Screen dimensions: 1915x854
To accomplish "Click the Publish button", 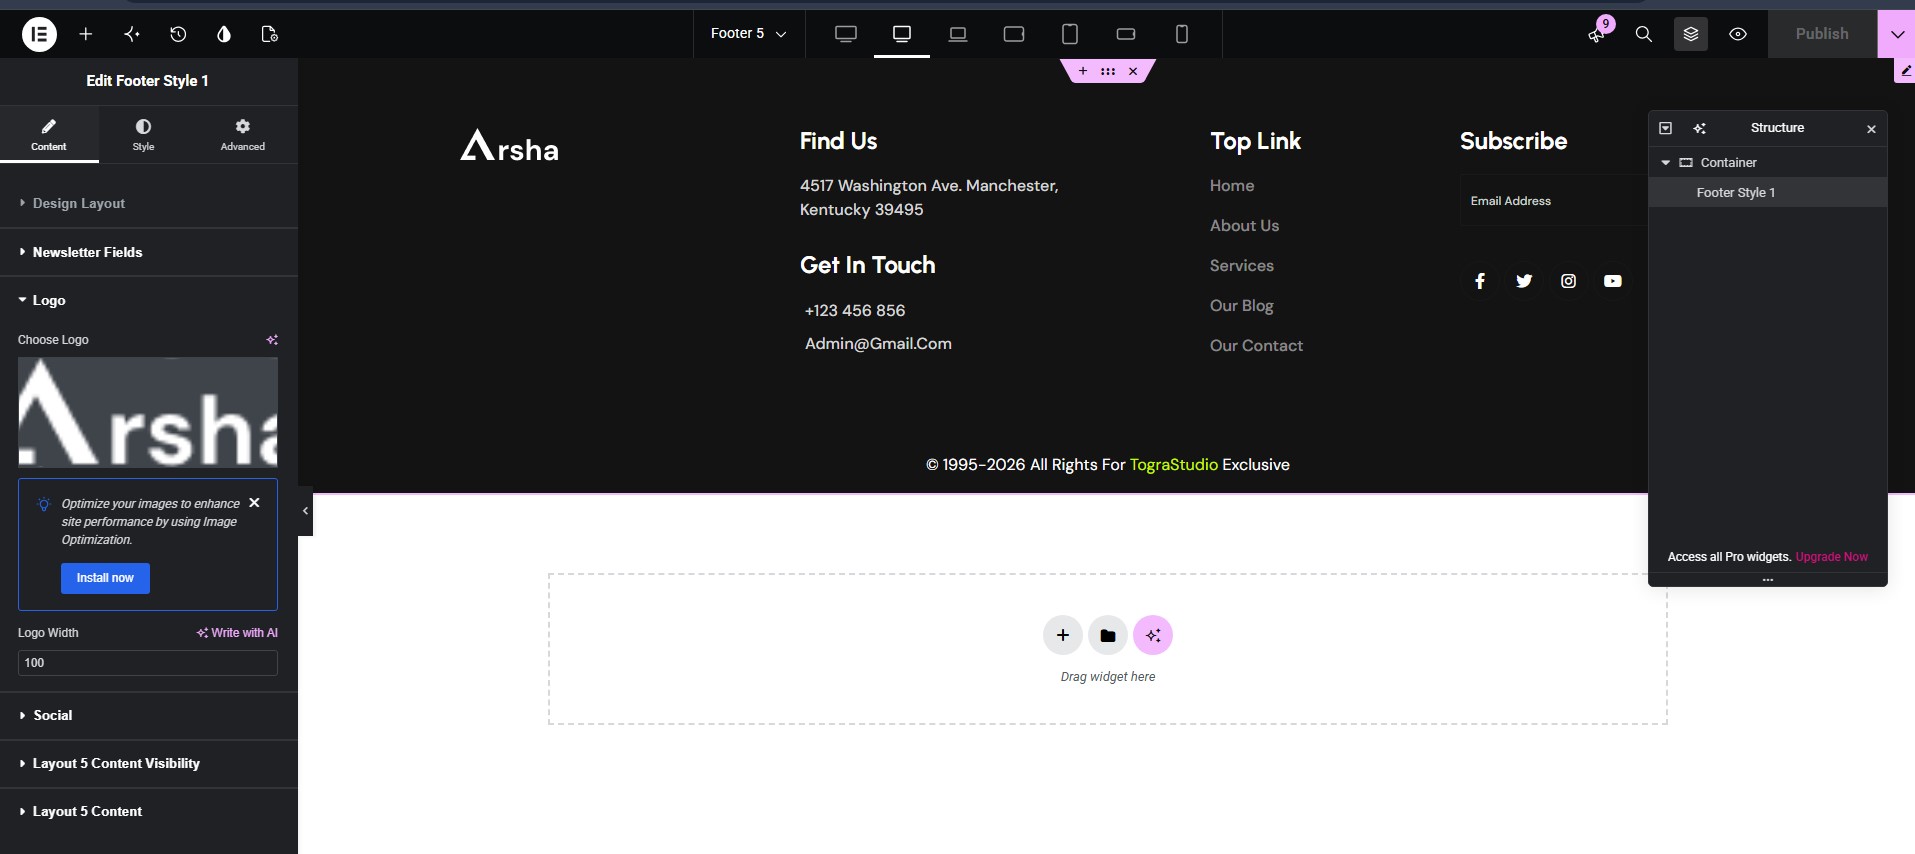I will [1822, 34].
